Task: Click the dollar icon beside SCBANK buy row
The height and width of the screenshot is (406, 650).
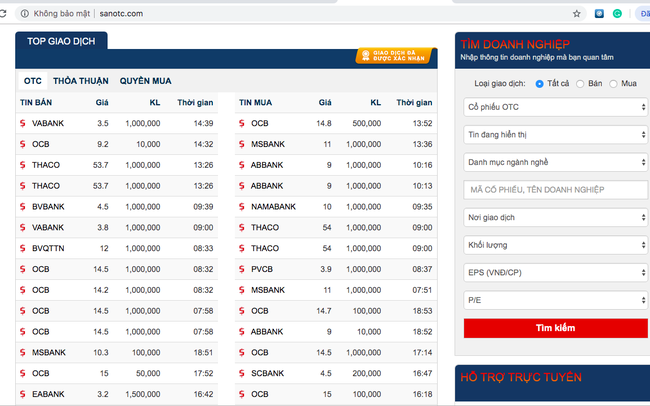Action: pos(242,373)
